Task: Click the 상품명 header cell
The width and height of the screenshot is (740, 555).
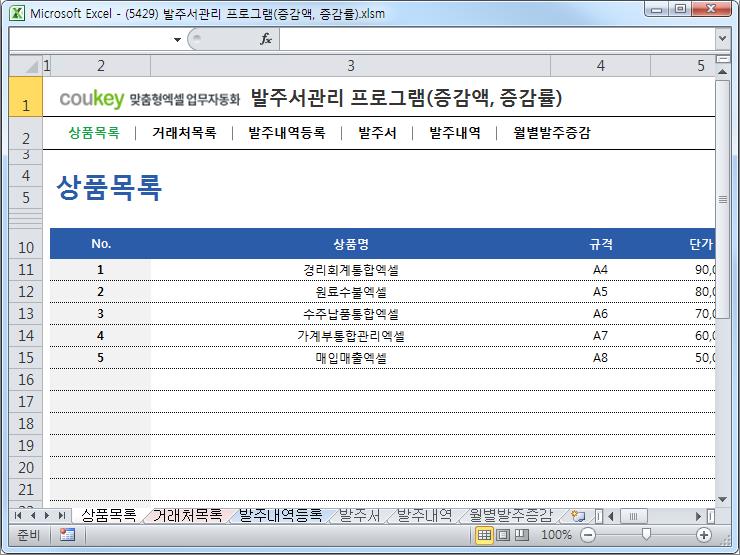Action: (x=351, y=244)
